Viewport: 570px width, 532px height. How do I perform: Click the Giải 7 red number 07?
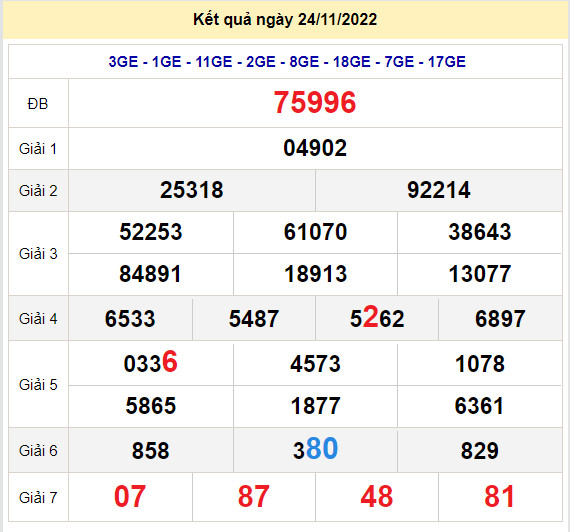pyautogui.click(x=130, y=496)
